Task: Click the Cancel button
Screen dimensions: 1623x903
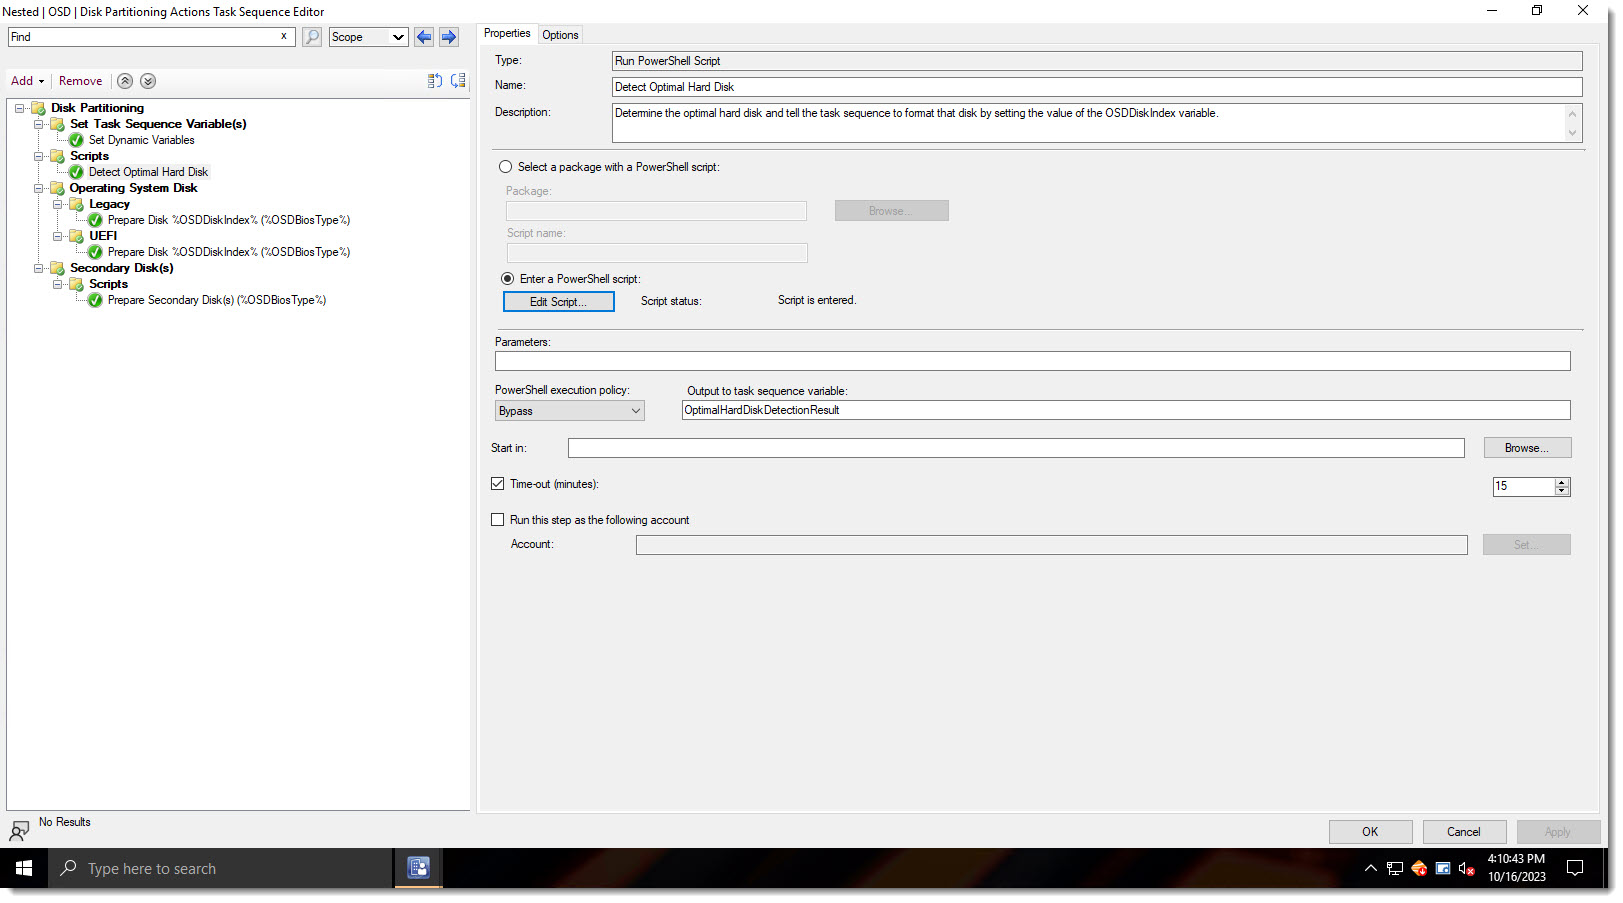Action: pyautogui.click(x=1464, y=832)
